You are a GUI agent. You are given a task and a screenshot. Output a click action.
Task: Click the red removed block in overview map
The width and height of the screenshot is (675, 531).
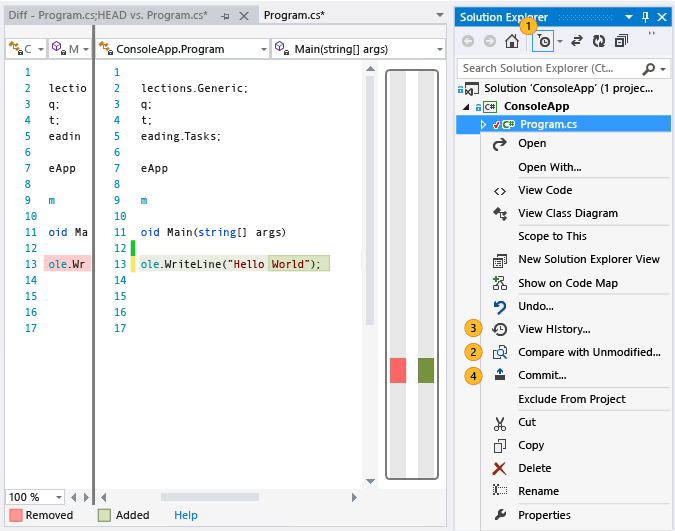coord(398,370)
